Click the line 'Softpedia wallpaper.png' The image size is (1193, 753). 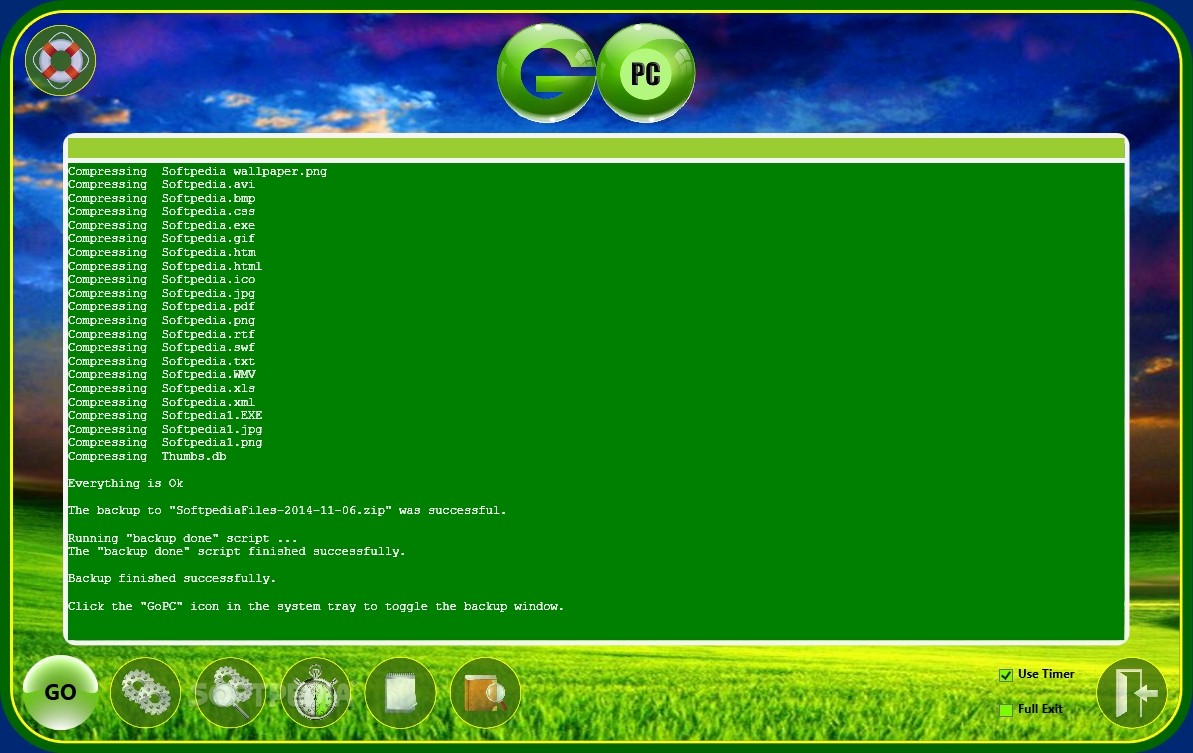198,171
